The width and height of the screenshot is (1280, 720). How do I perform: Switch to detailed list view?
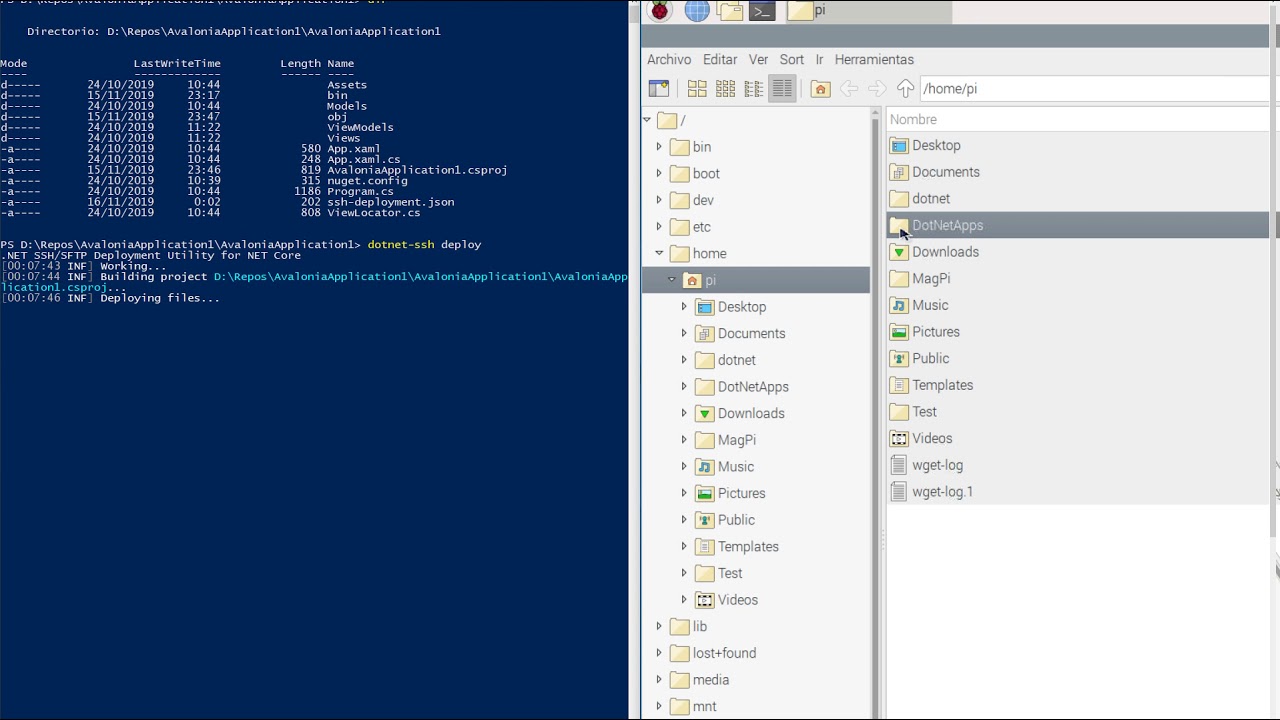pos(782,88)
